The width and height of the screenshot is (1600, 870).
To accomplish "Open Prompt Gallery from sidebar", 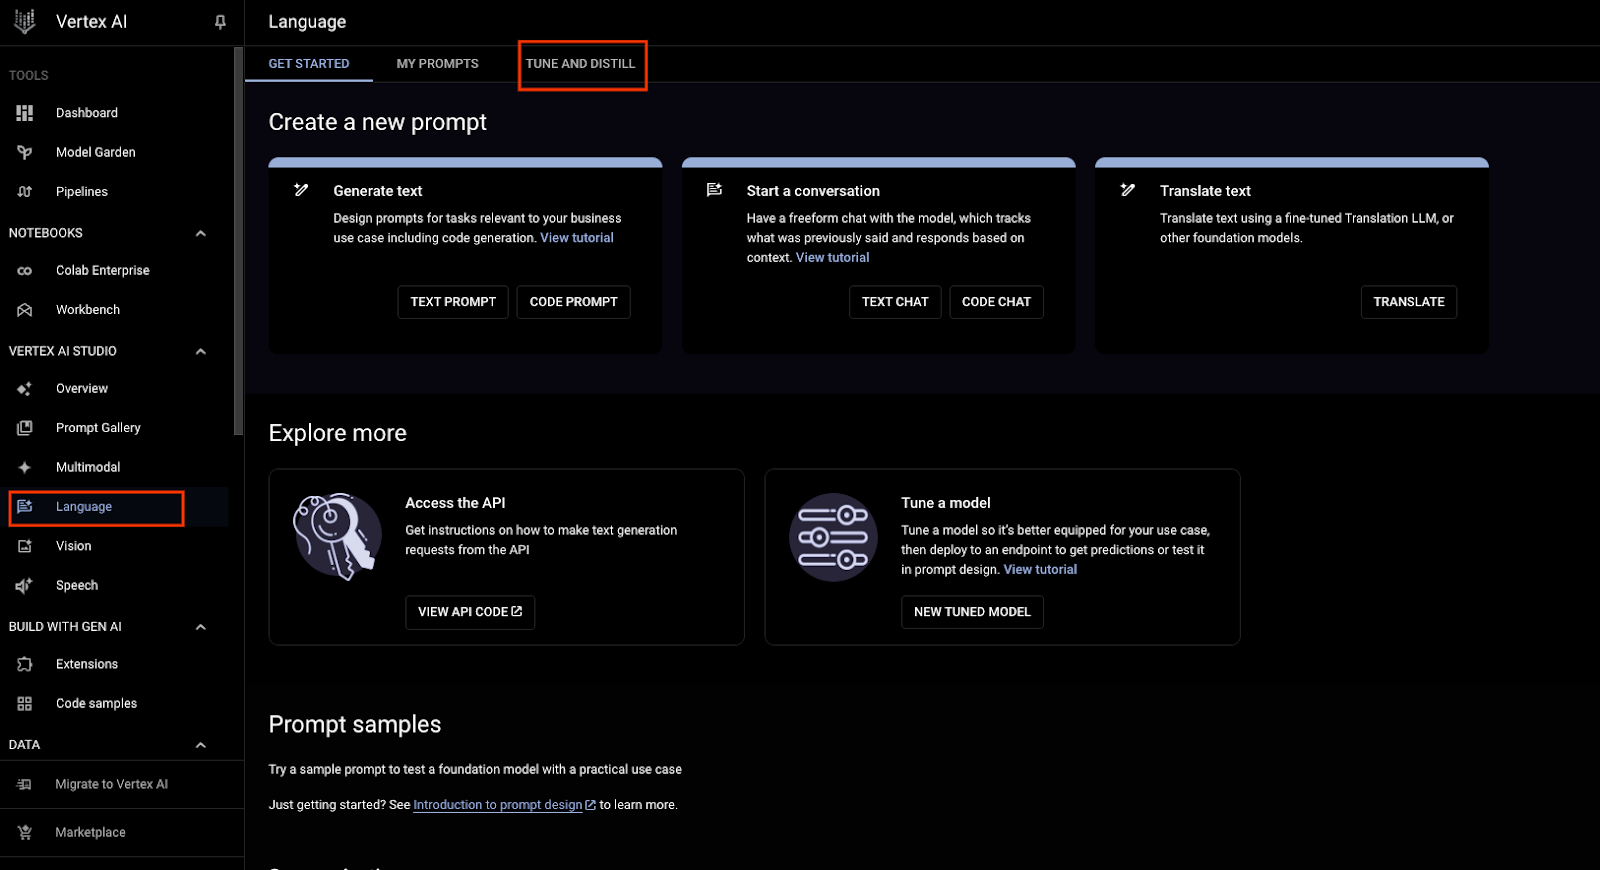I will (98, 428).
